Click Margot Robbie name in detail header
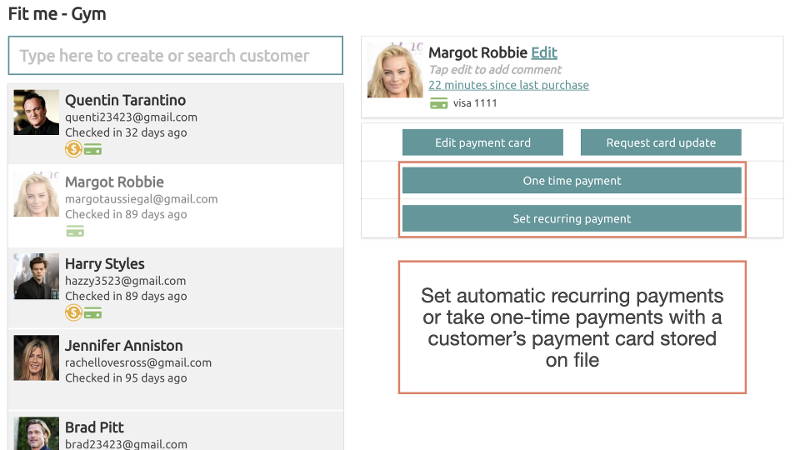The width and height of the screenshot is (800, 450). 478,53
